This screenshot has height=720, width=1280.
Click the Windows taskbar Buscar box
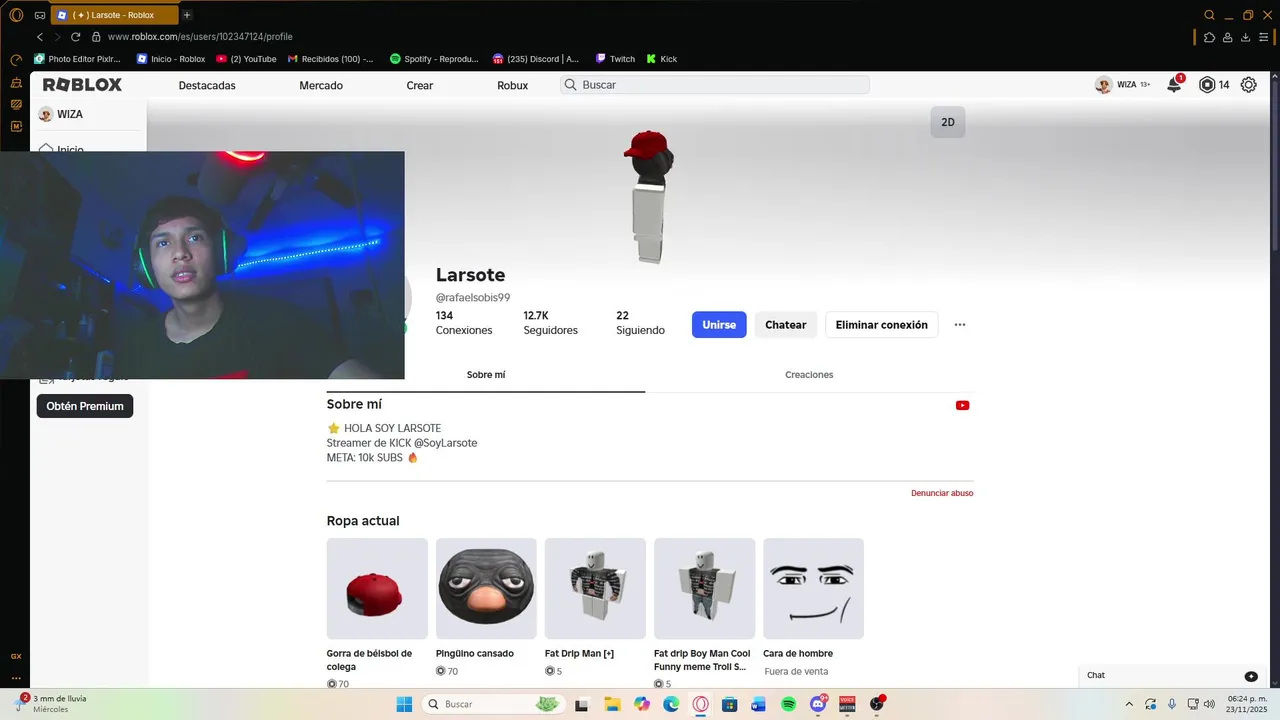(493, 704)
